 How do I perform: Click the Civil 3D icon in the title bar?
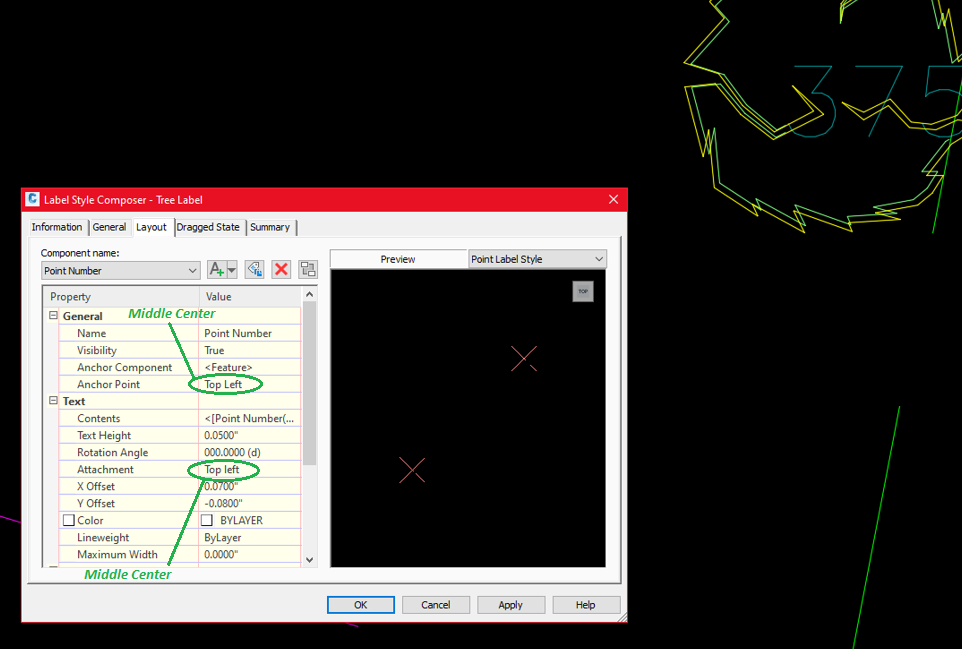30,199
